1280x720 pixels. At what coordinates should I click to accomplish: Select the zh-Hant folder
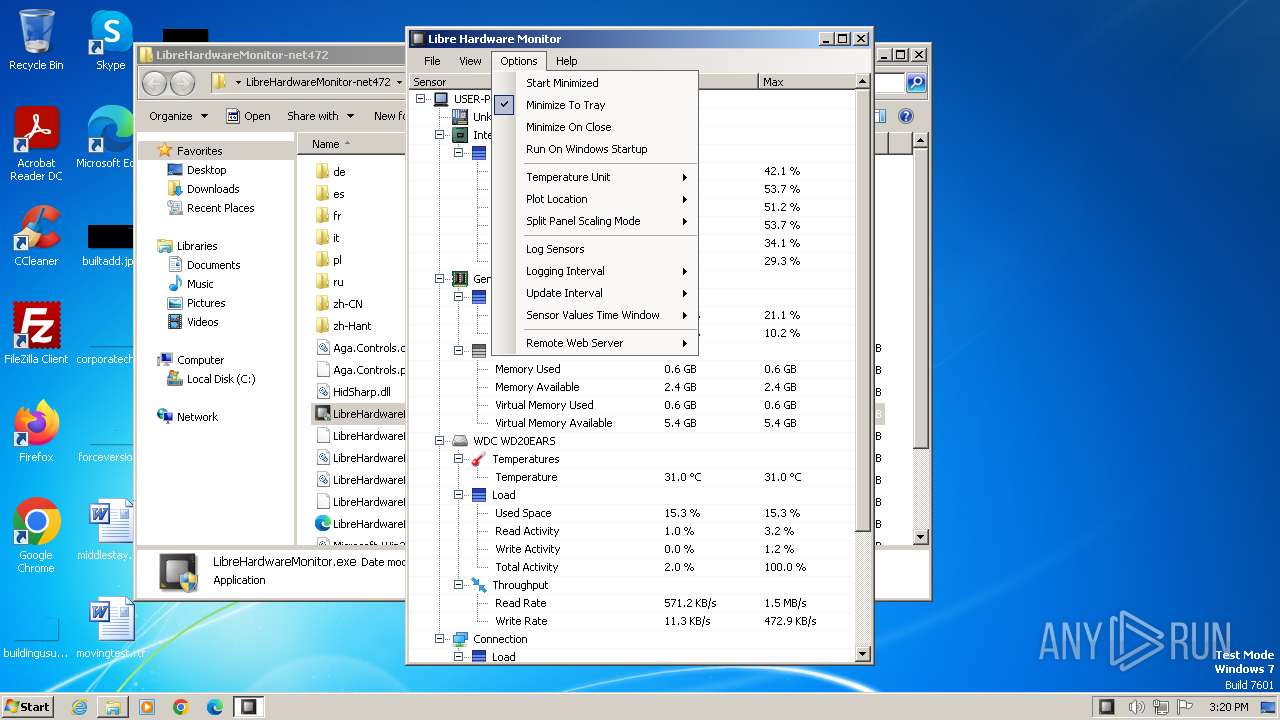[352, 326]
